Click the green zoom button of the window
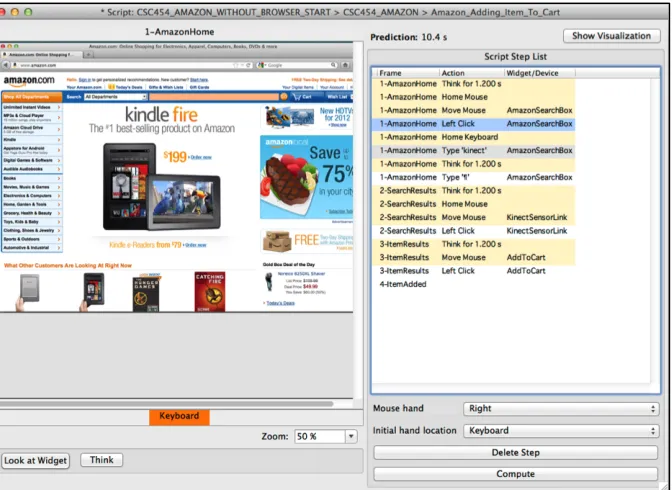This screenshot has height=490, width=672. [x=28, y=12]
